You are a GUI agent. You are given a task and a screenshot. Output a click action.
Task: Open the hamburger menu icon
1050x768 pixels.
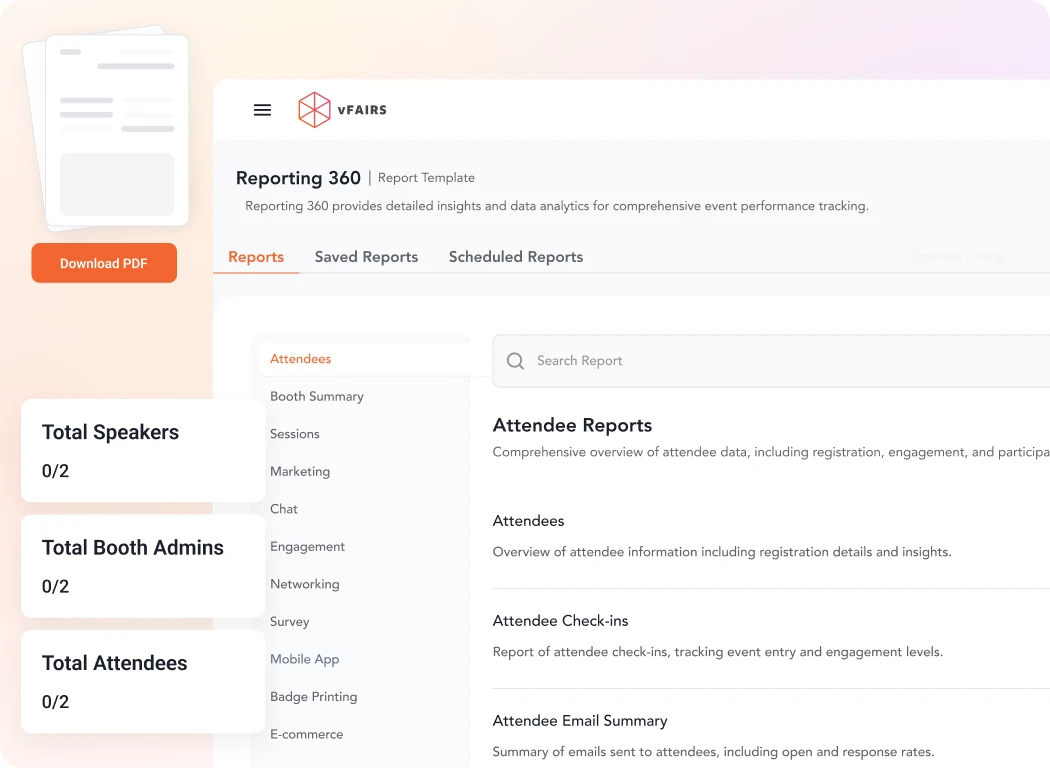[262, 110]
